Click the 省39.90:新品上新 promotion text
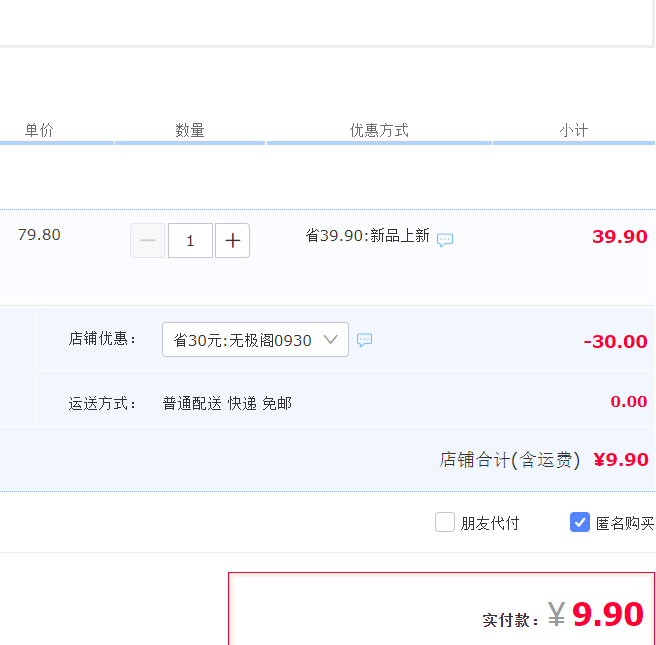The width and height of the screenshot is (656, 645). click(367, 236)
